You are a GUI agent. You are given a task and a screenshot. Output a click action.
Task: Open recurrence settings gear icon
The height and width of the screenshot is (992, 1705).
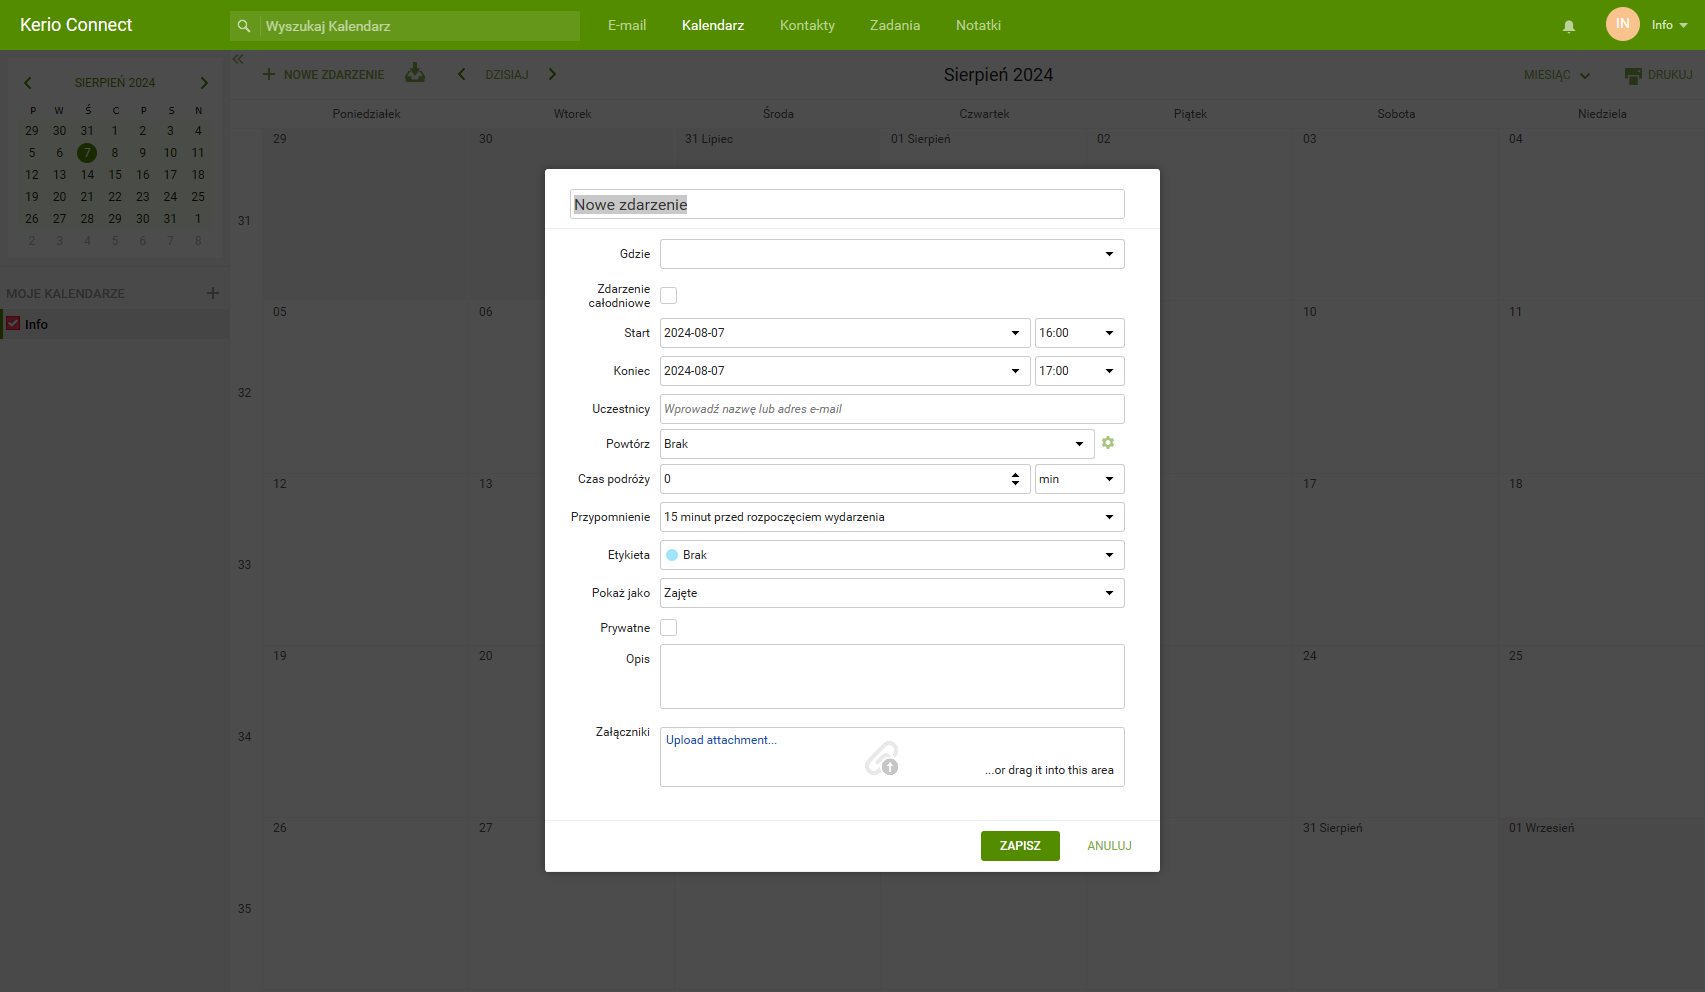tap(1108, 443)
